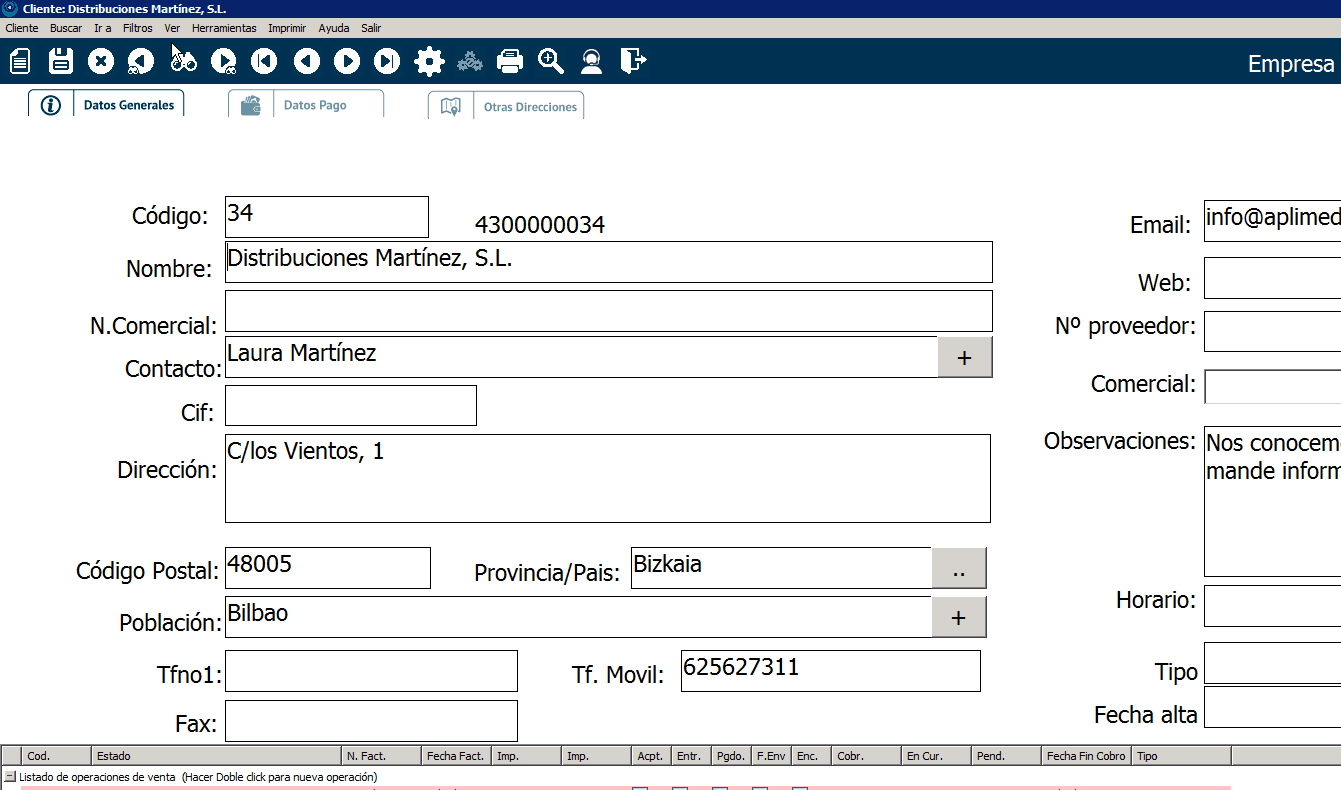
Task: Click the plus button beside Contacto
Action: (964, 358)
